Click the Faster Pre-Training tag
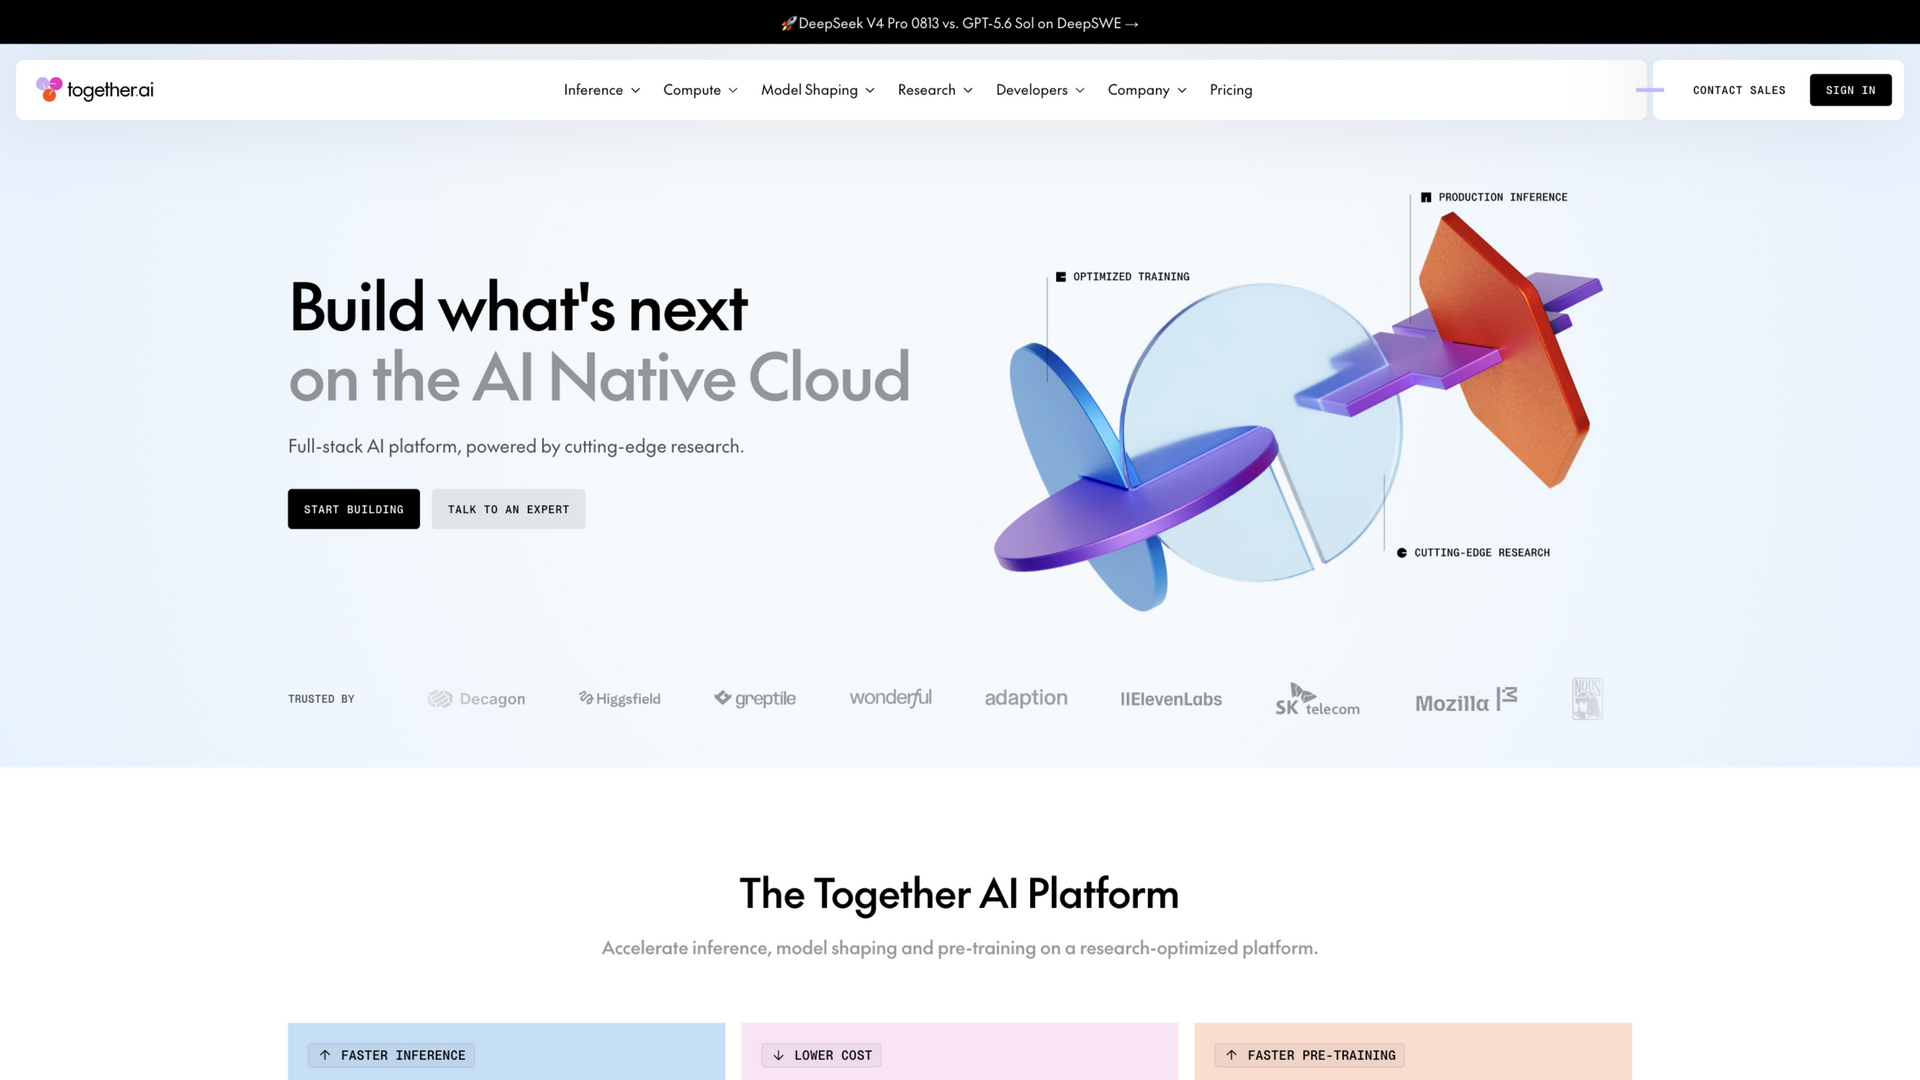The image size is (1920, 1080). [1309, 1055]
